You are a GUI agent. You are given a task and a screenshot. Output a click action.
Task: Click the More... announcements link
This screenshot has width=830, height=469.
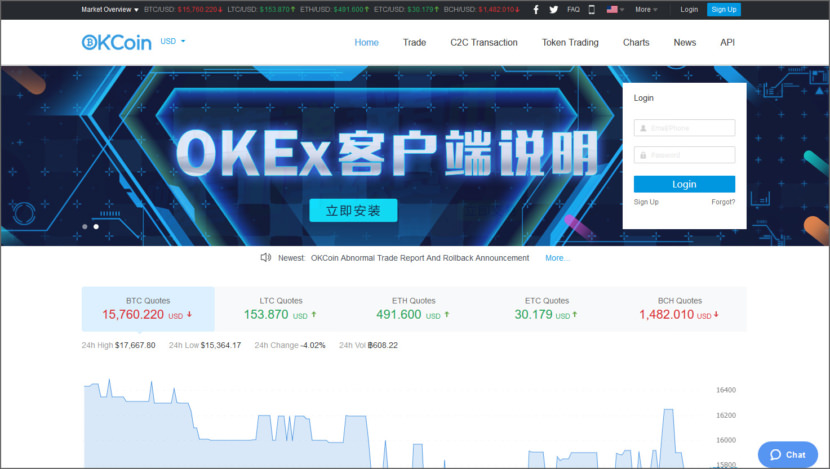pyautogui.click(x=557, y=258)
